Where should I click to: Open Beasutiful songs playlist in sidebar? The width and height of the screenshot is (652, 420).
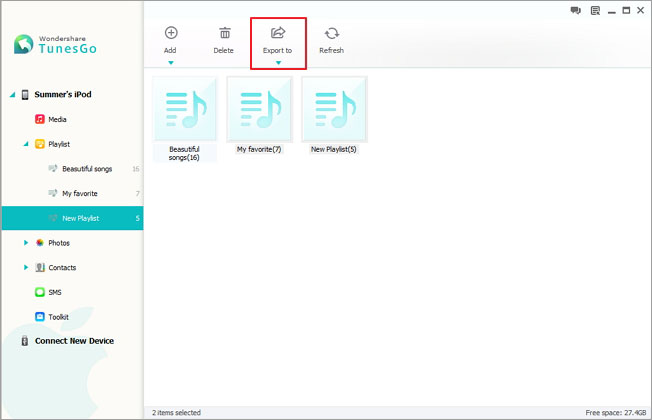coord(87,169)
